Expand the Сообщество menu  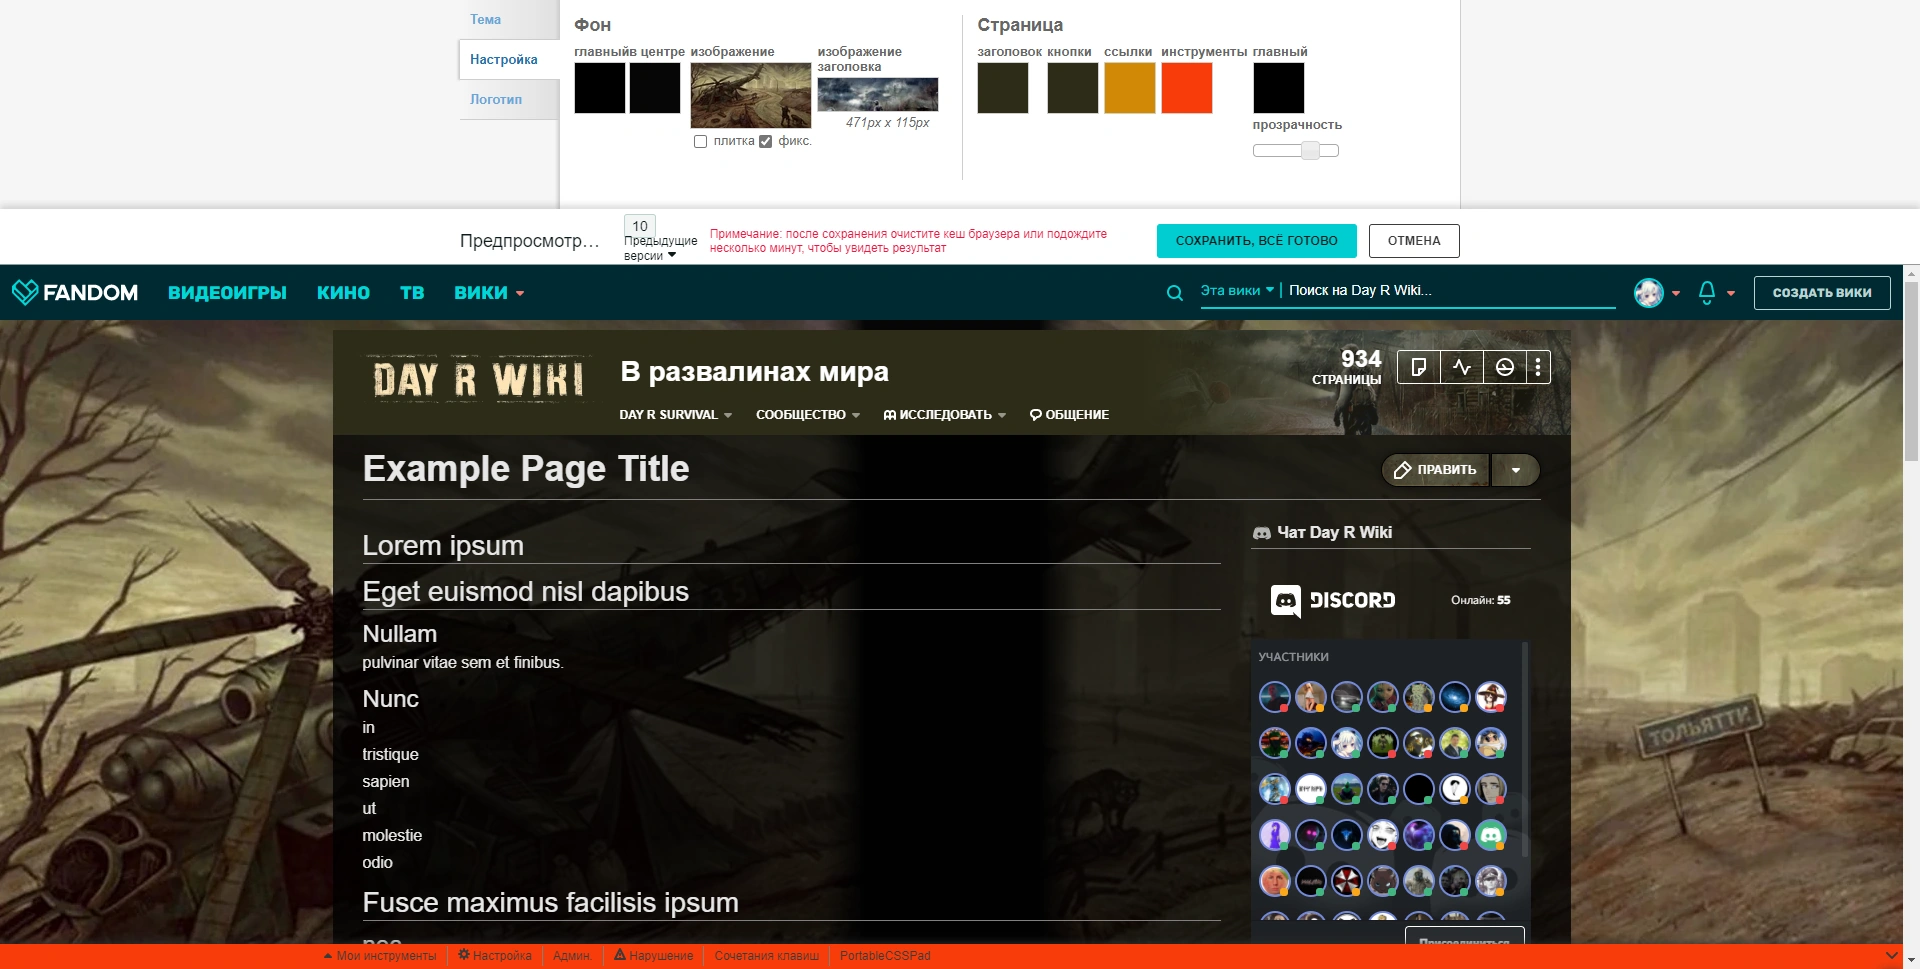click(x=808, y=415)
